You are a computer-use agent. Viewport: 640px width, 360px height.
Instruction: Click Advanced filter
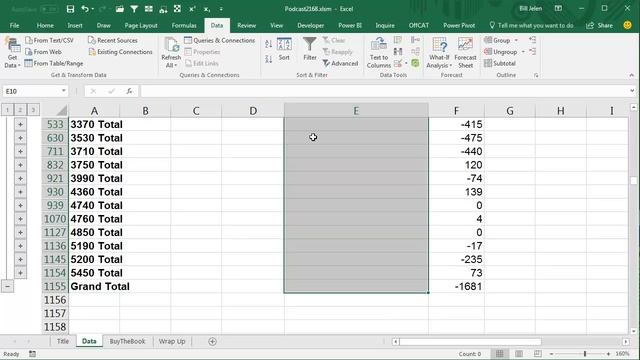point(340,63)
